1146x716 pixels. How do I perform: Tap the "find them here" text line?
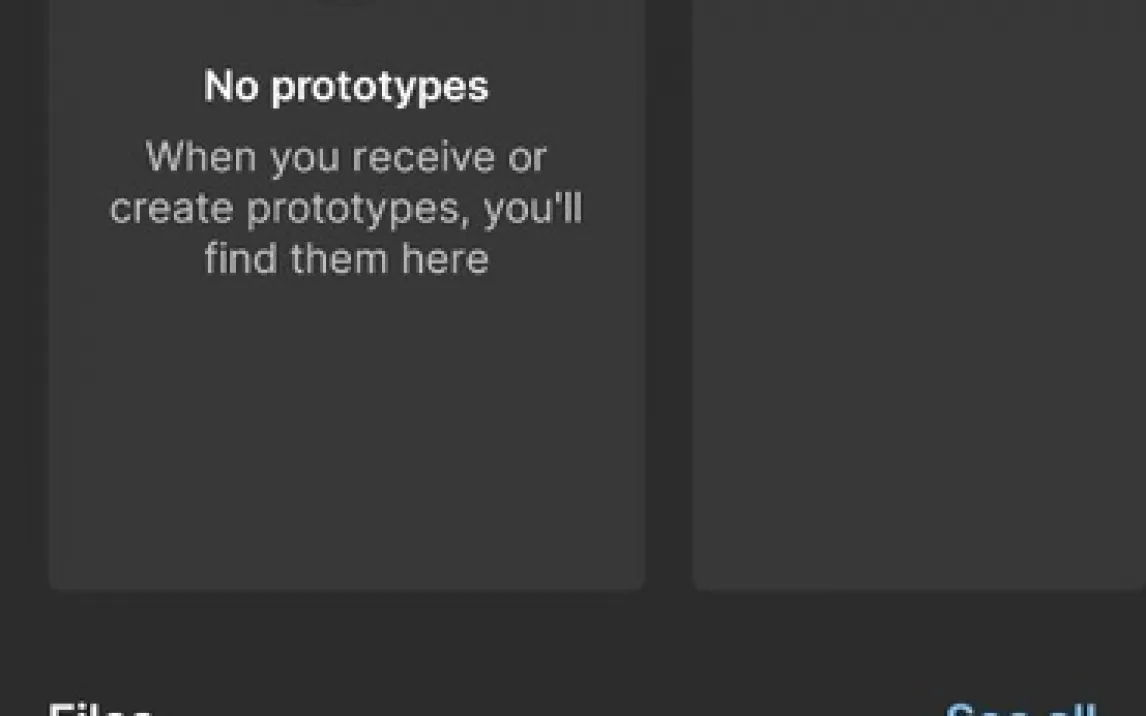coord(346,260)
